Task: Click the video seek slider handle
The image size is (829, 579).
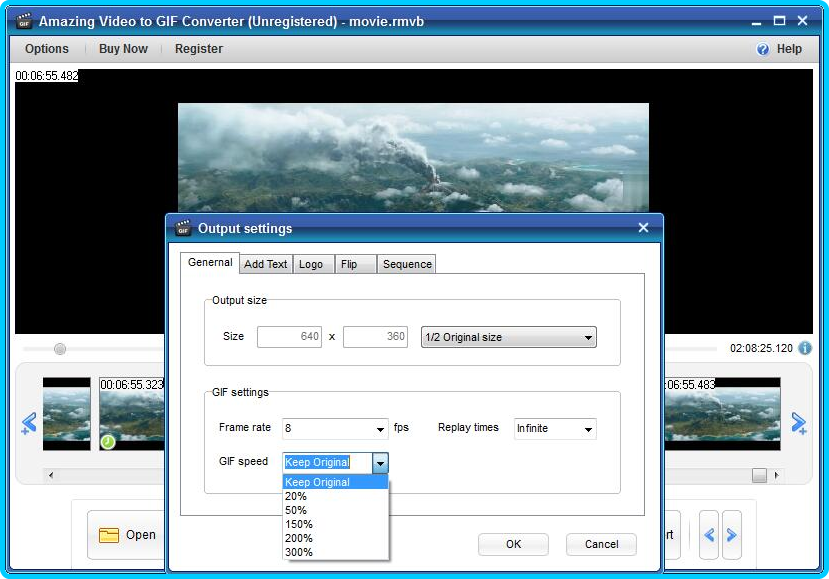Action: 60,349
